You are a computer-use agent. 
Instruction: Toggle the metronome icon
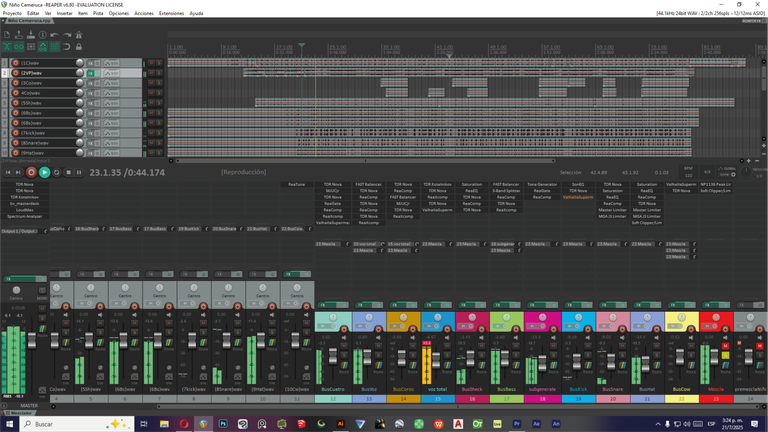[78, 35]
